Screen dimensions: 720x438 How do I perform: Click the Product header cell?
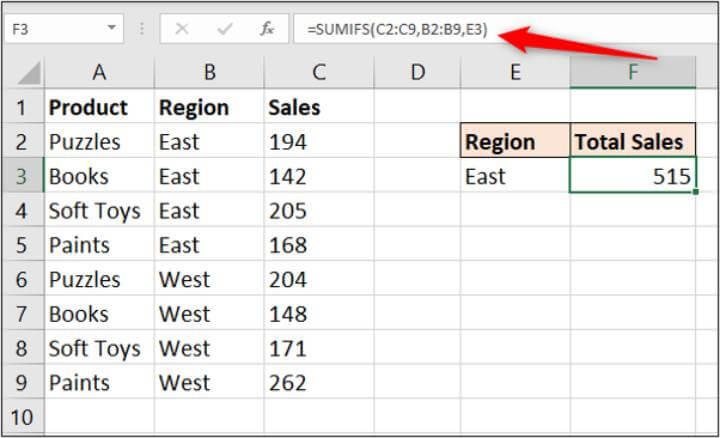pyautogui.click(x=99, y=108)
